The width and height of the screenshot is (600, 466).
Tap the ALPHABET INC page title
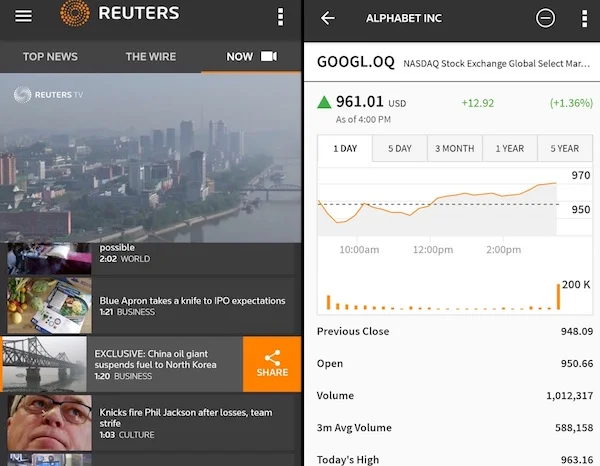tap(404, 18)
